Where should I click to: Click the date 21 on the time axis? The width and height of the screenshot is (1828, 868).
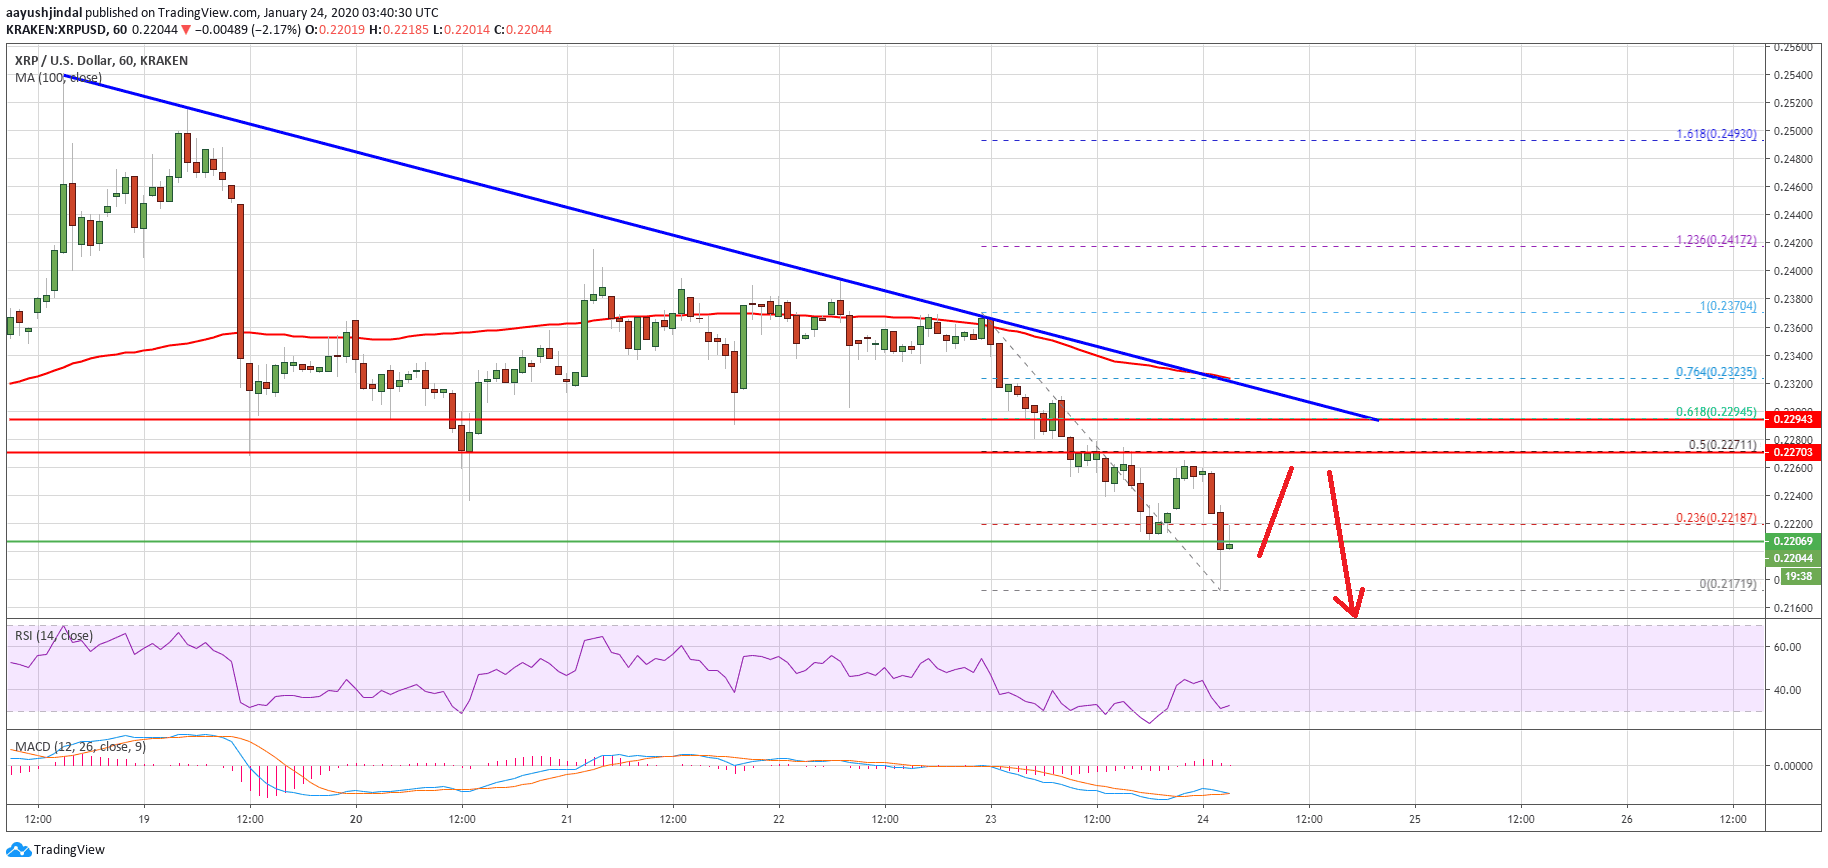(567, 819)
